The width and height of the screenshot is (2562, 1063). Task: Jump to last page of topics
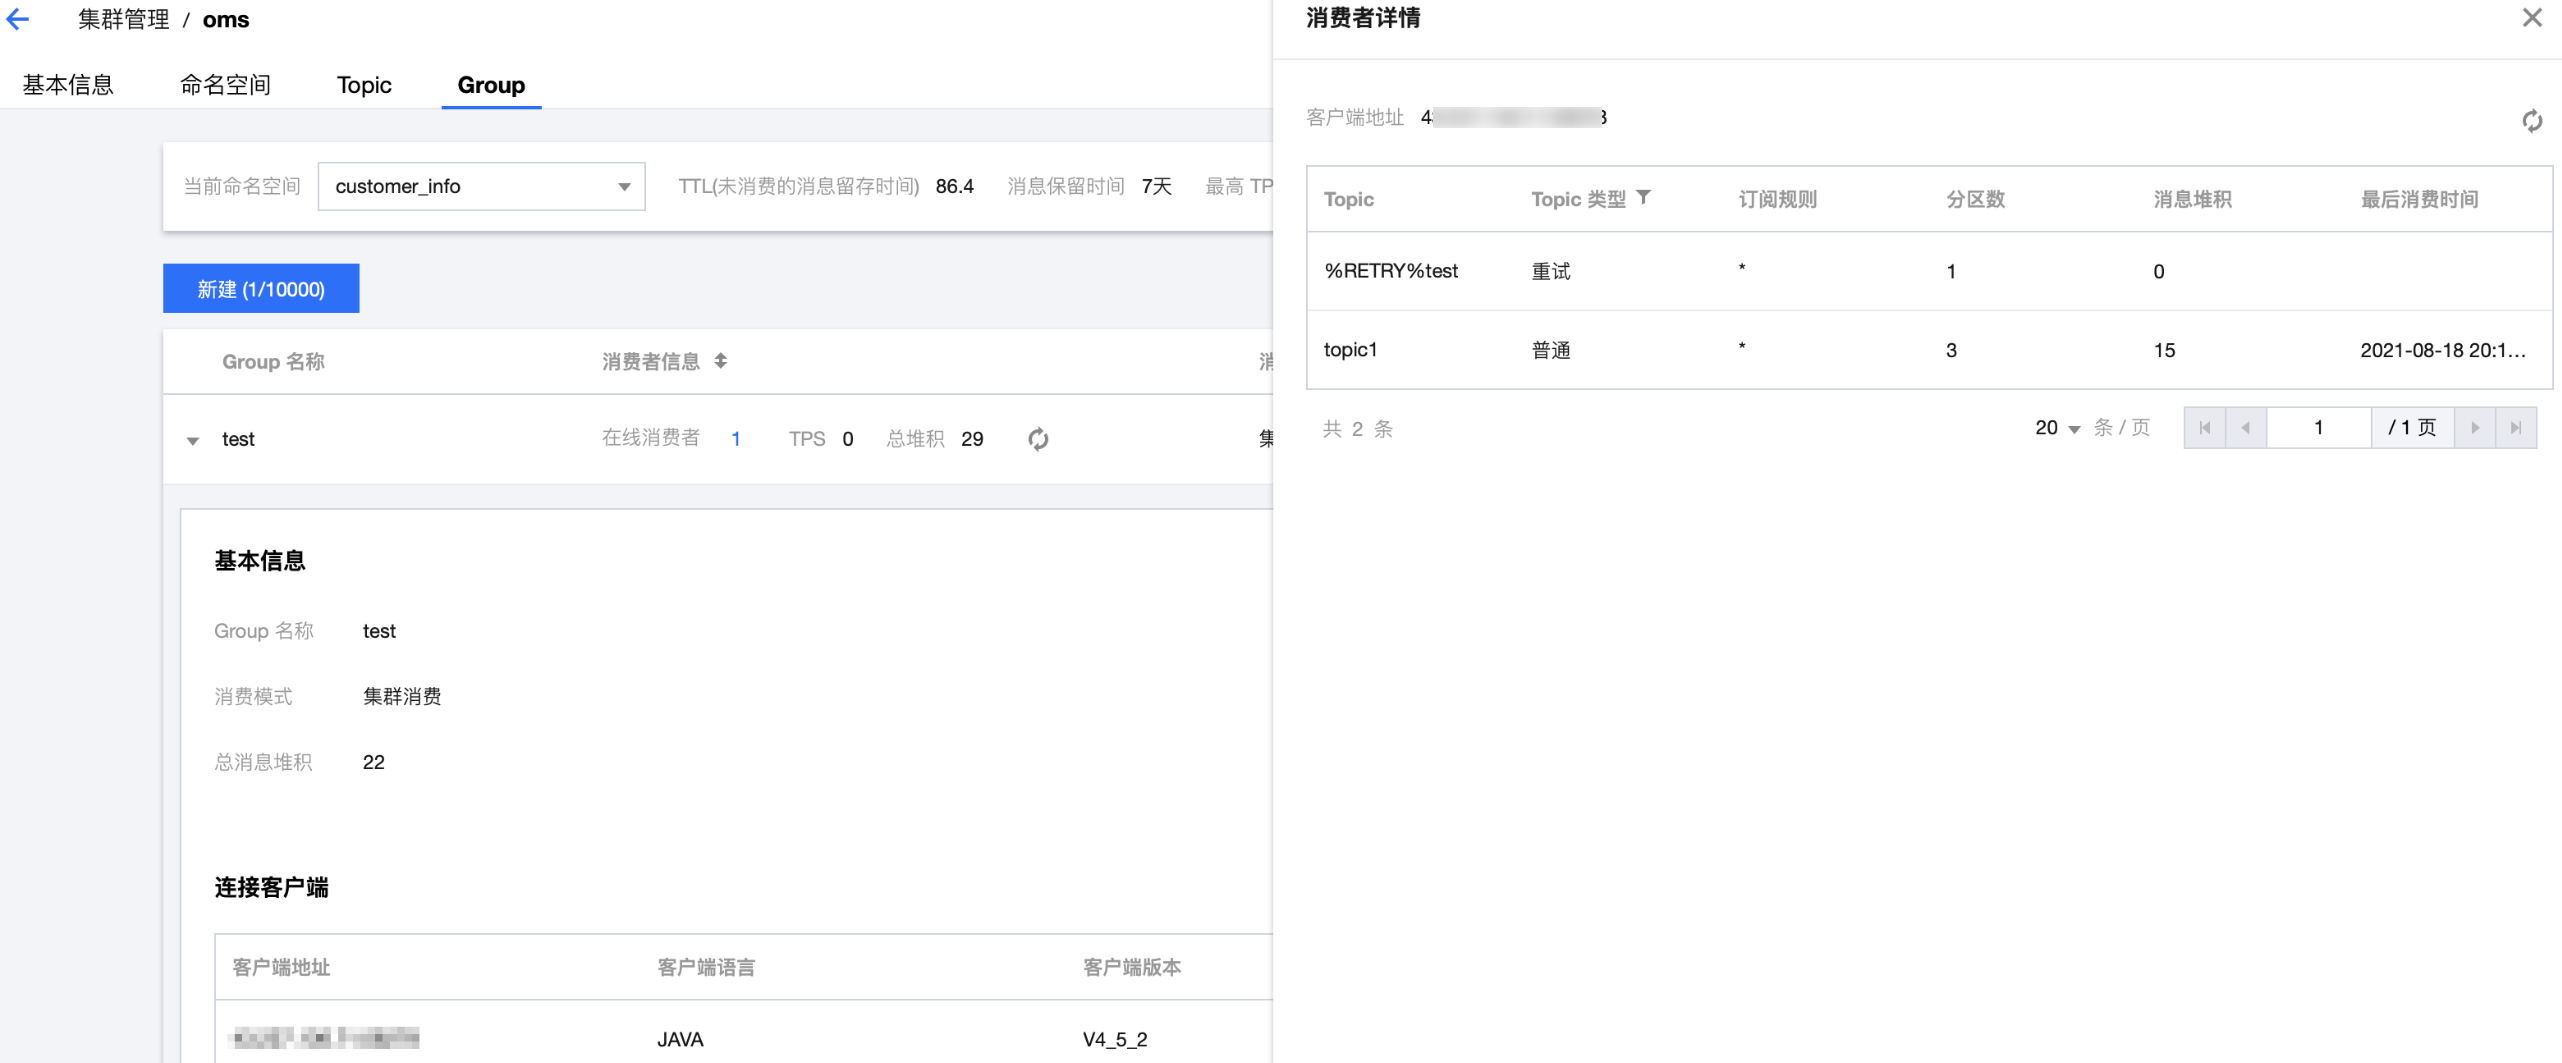pyautogui.click(x=2516, y=428)
